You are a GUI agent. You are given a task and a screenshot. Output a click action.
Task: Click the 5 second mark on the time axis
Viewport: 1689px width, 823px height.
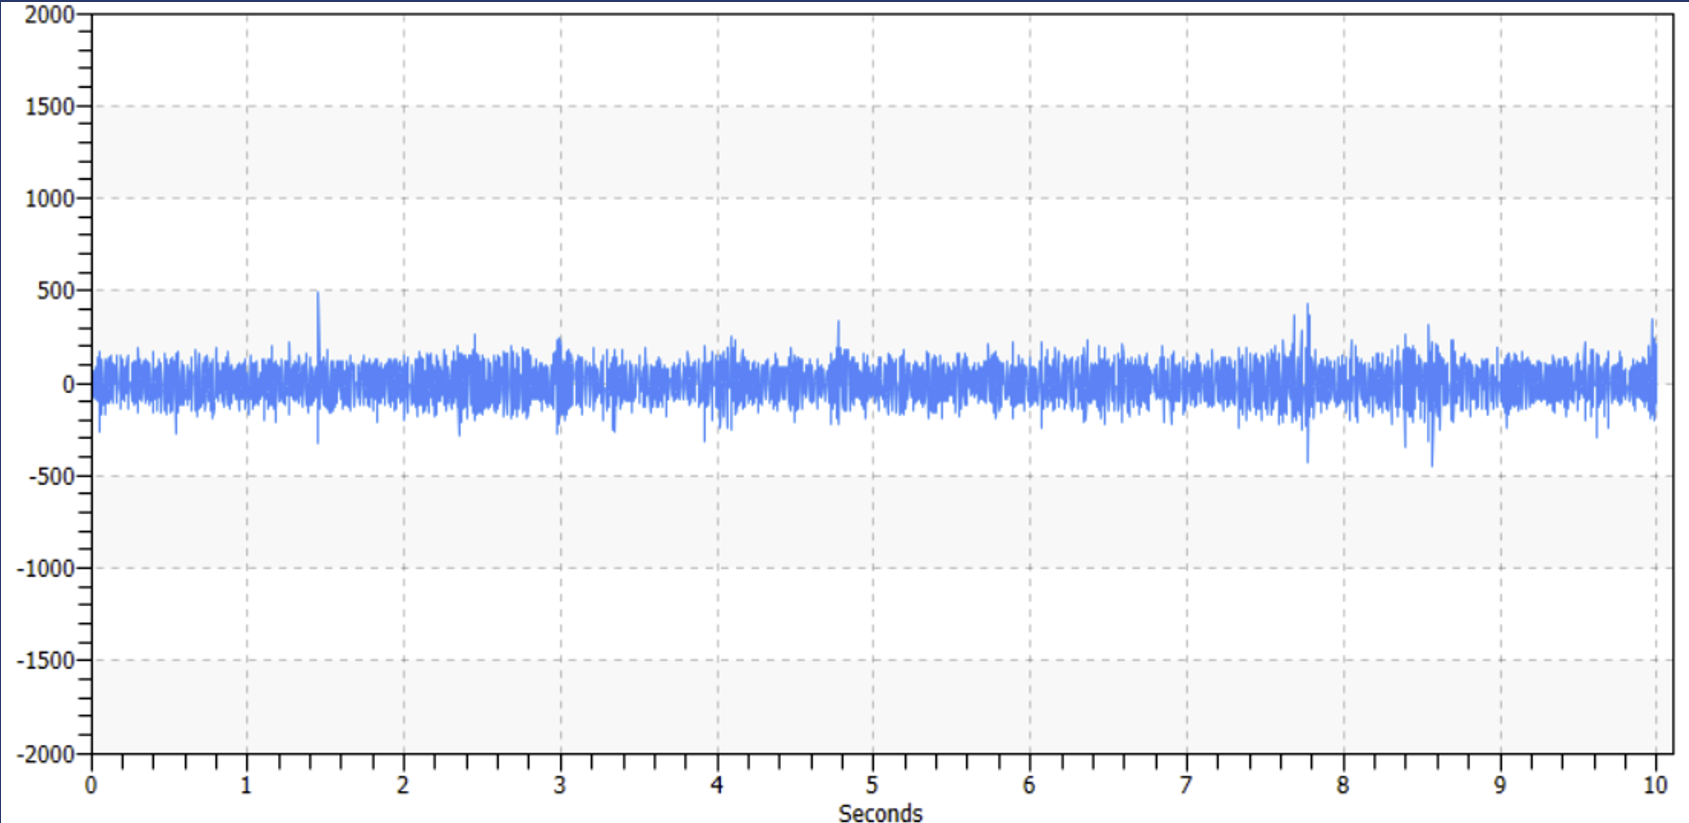pyautogui.click(x=873, y=785)
